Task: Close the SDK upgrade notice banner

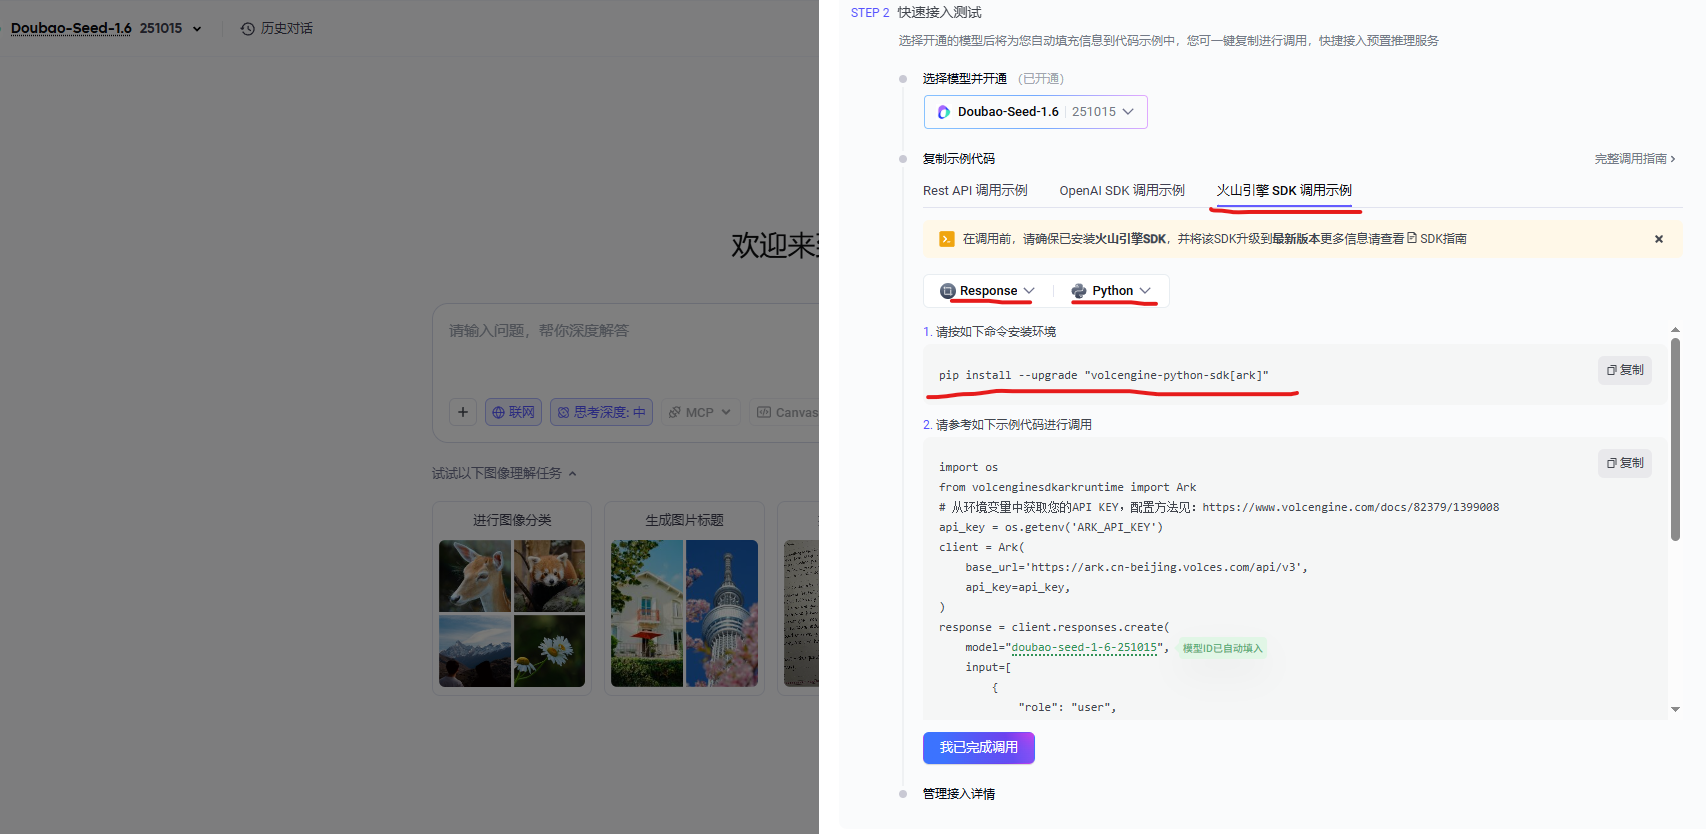Action: (x=1659, y=239)
